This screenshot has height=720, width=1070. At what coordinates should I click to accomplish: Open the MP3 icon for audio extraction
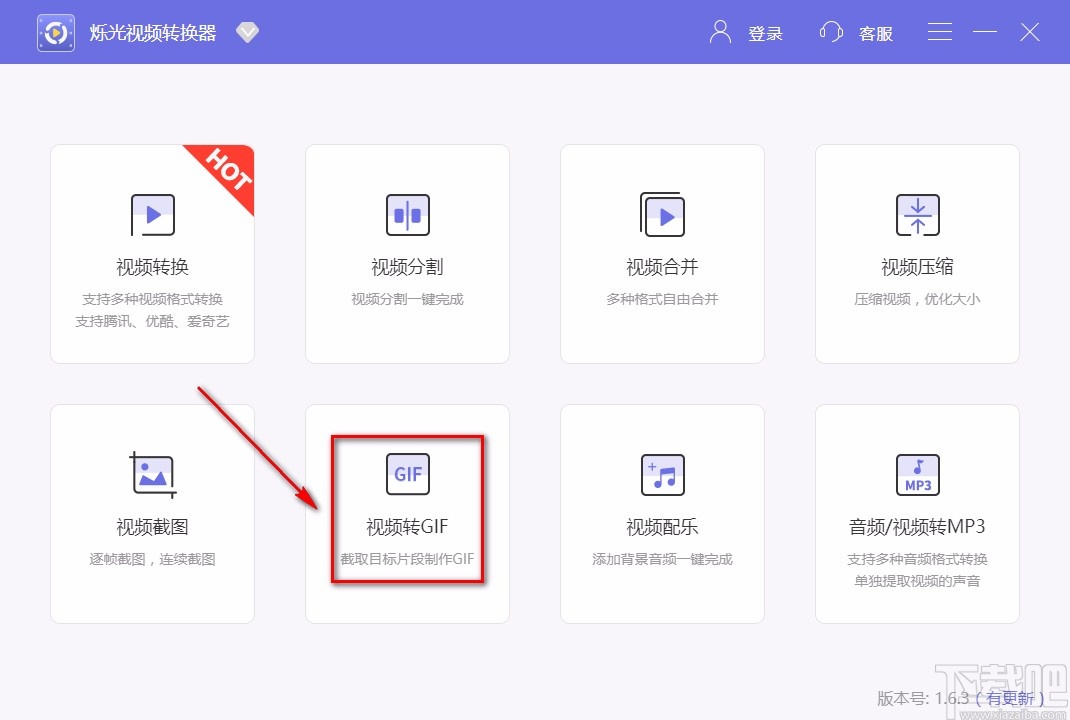(x=917, y=475)
